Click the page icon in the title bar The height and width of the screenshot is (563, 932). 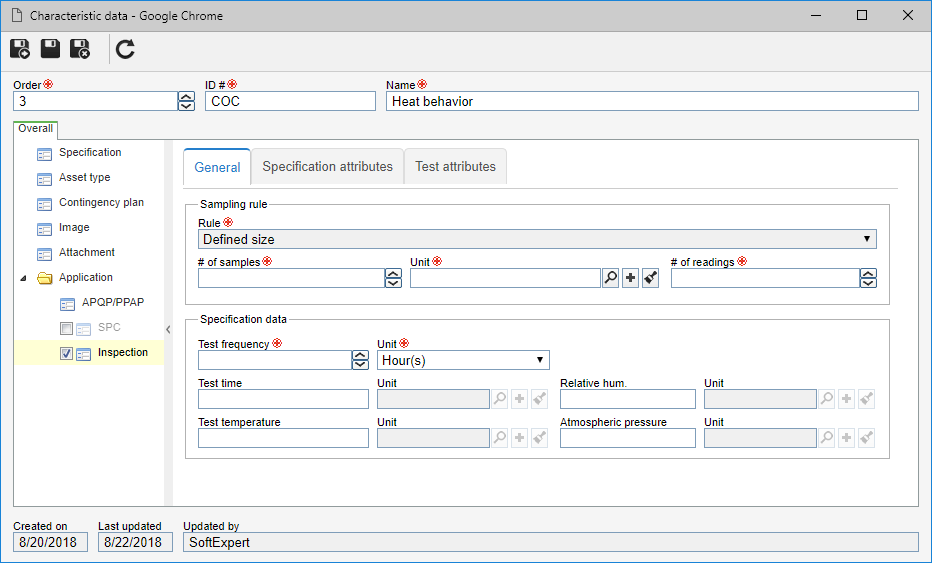pos(17,15)
